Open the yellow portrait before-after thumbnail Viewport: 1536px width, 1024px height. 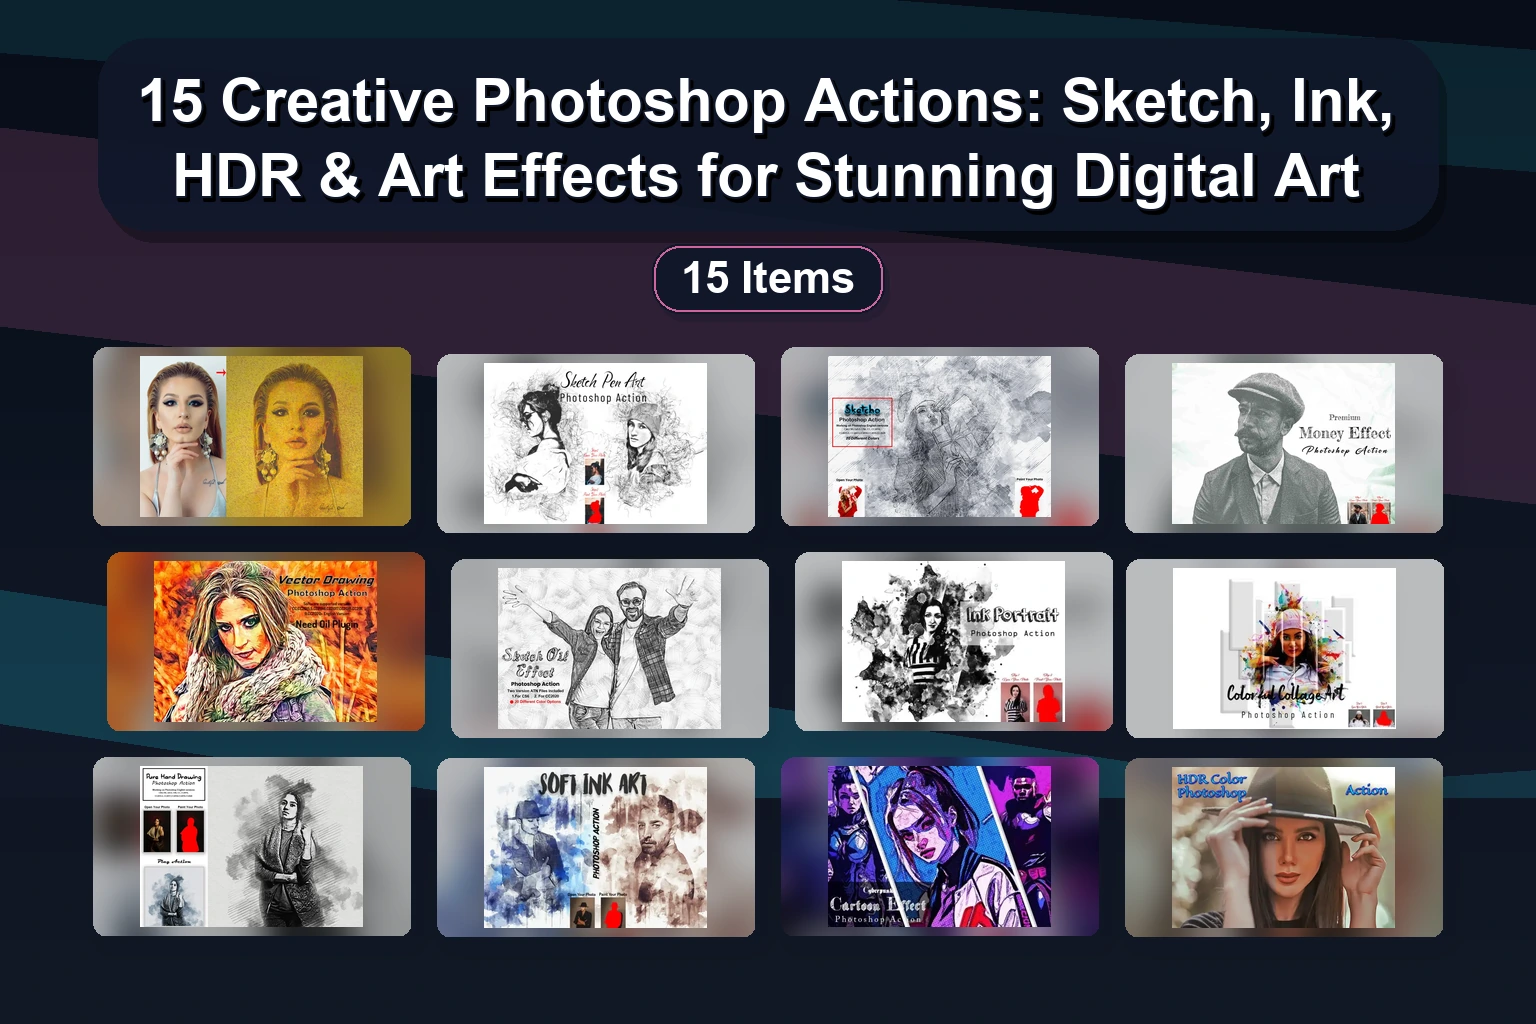[x=252, y=436]
